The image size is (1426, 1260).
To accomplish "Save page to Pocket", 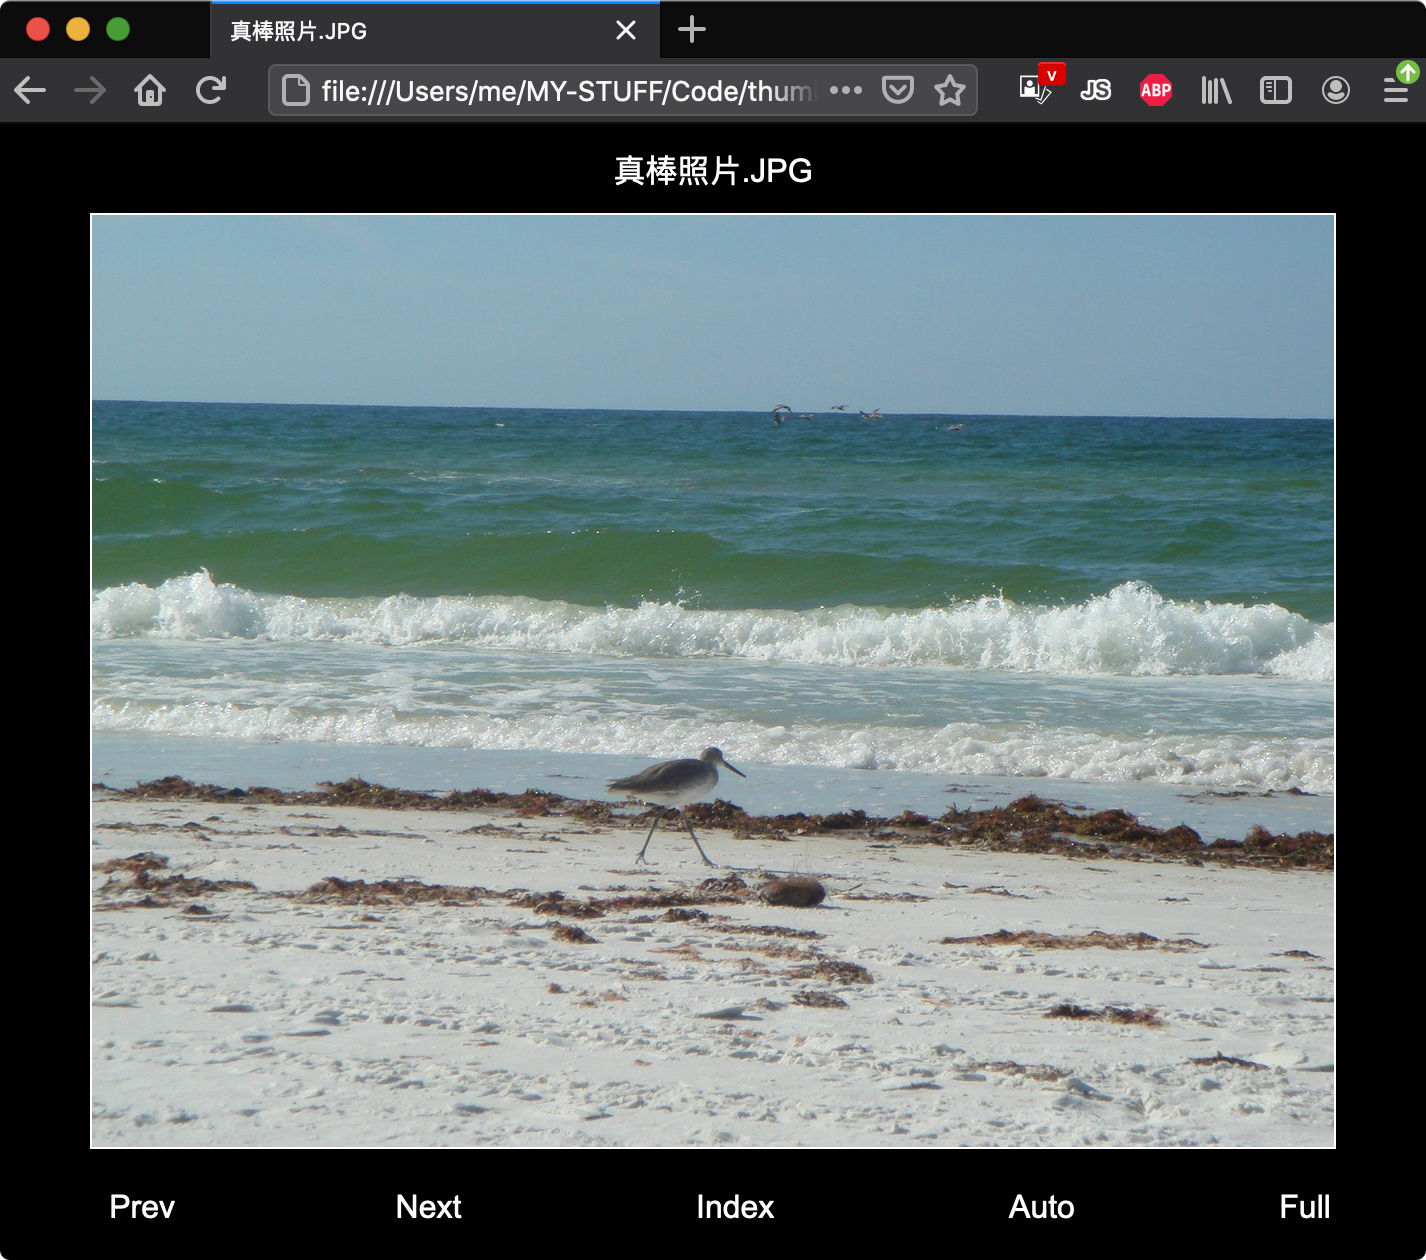I will (x=897, y=91).
